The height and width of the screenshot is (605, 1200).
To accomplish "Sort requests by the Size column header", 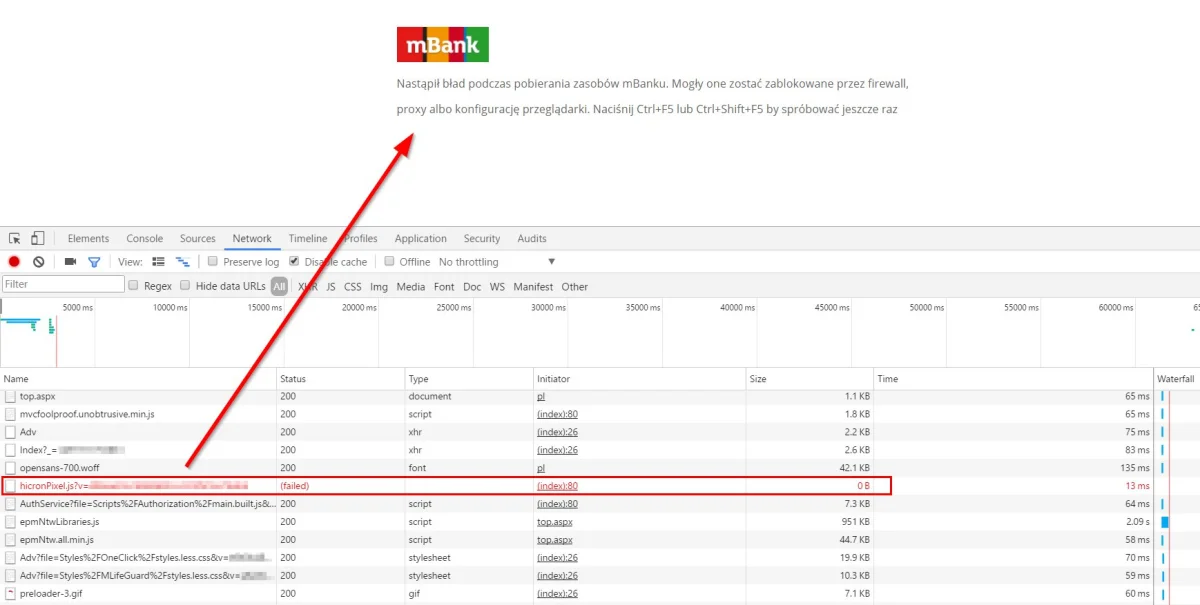I will pyautogui.click(x=758, y=379).
